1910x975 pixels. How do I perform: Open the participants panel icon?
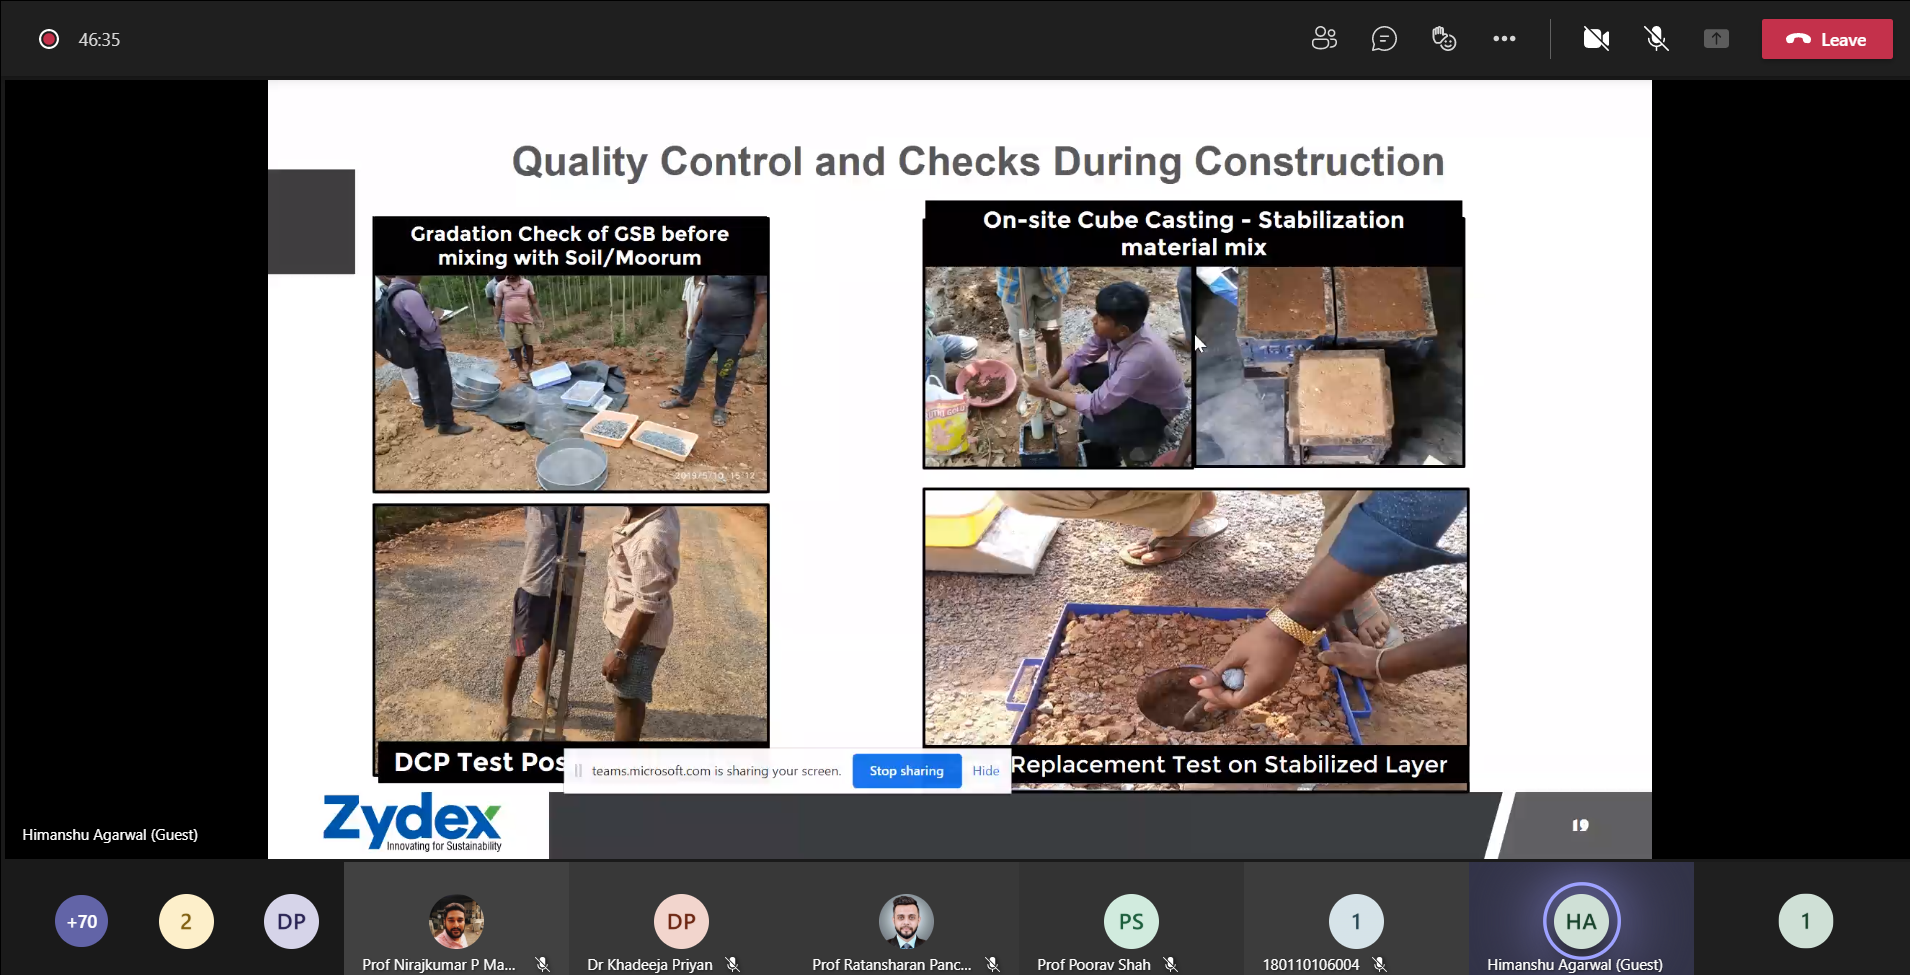(1324, 39)
